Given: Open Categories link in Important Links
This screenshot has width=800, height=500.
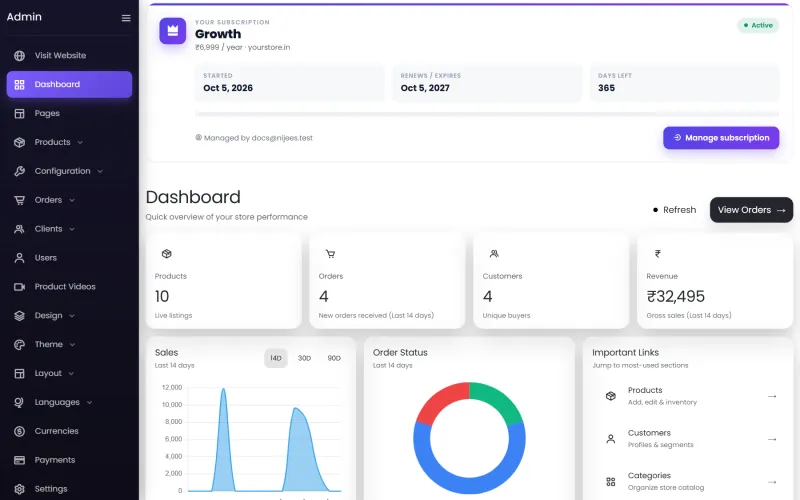Looking at the screenshot, I should (691, 482).
